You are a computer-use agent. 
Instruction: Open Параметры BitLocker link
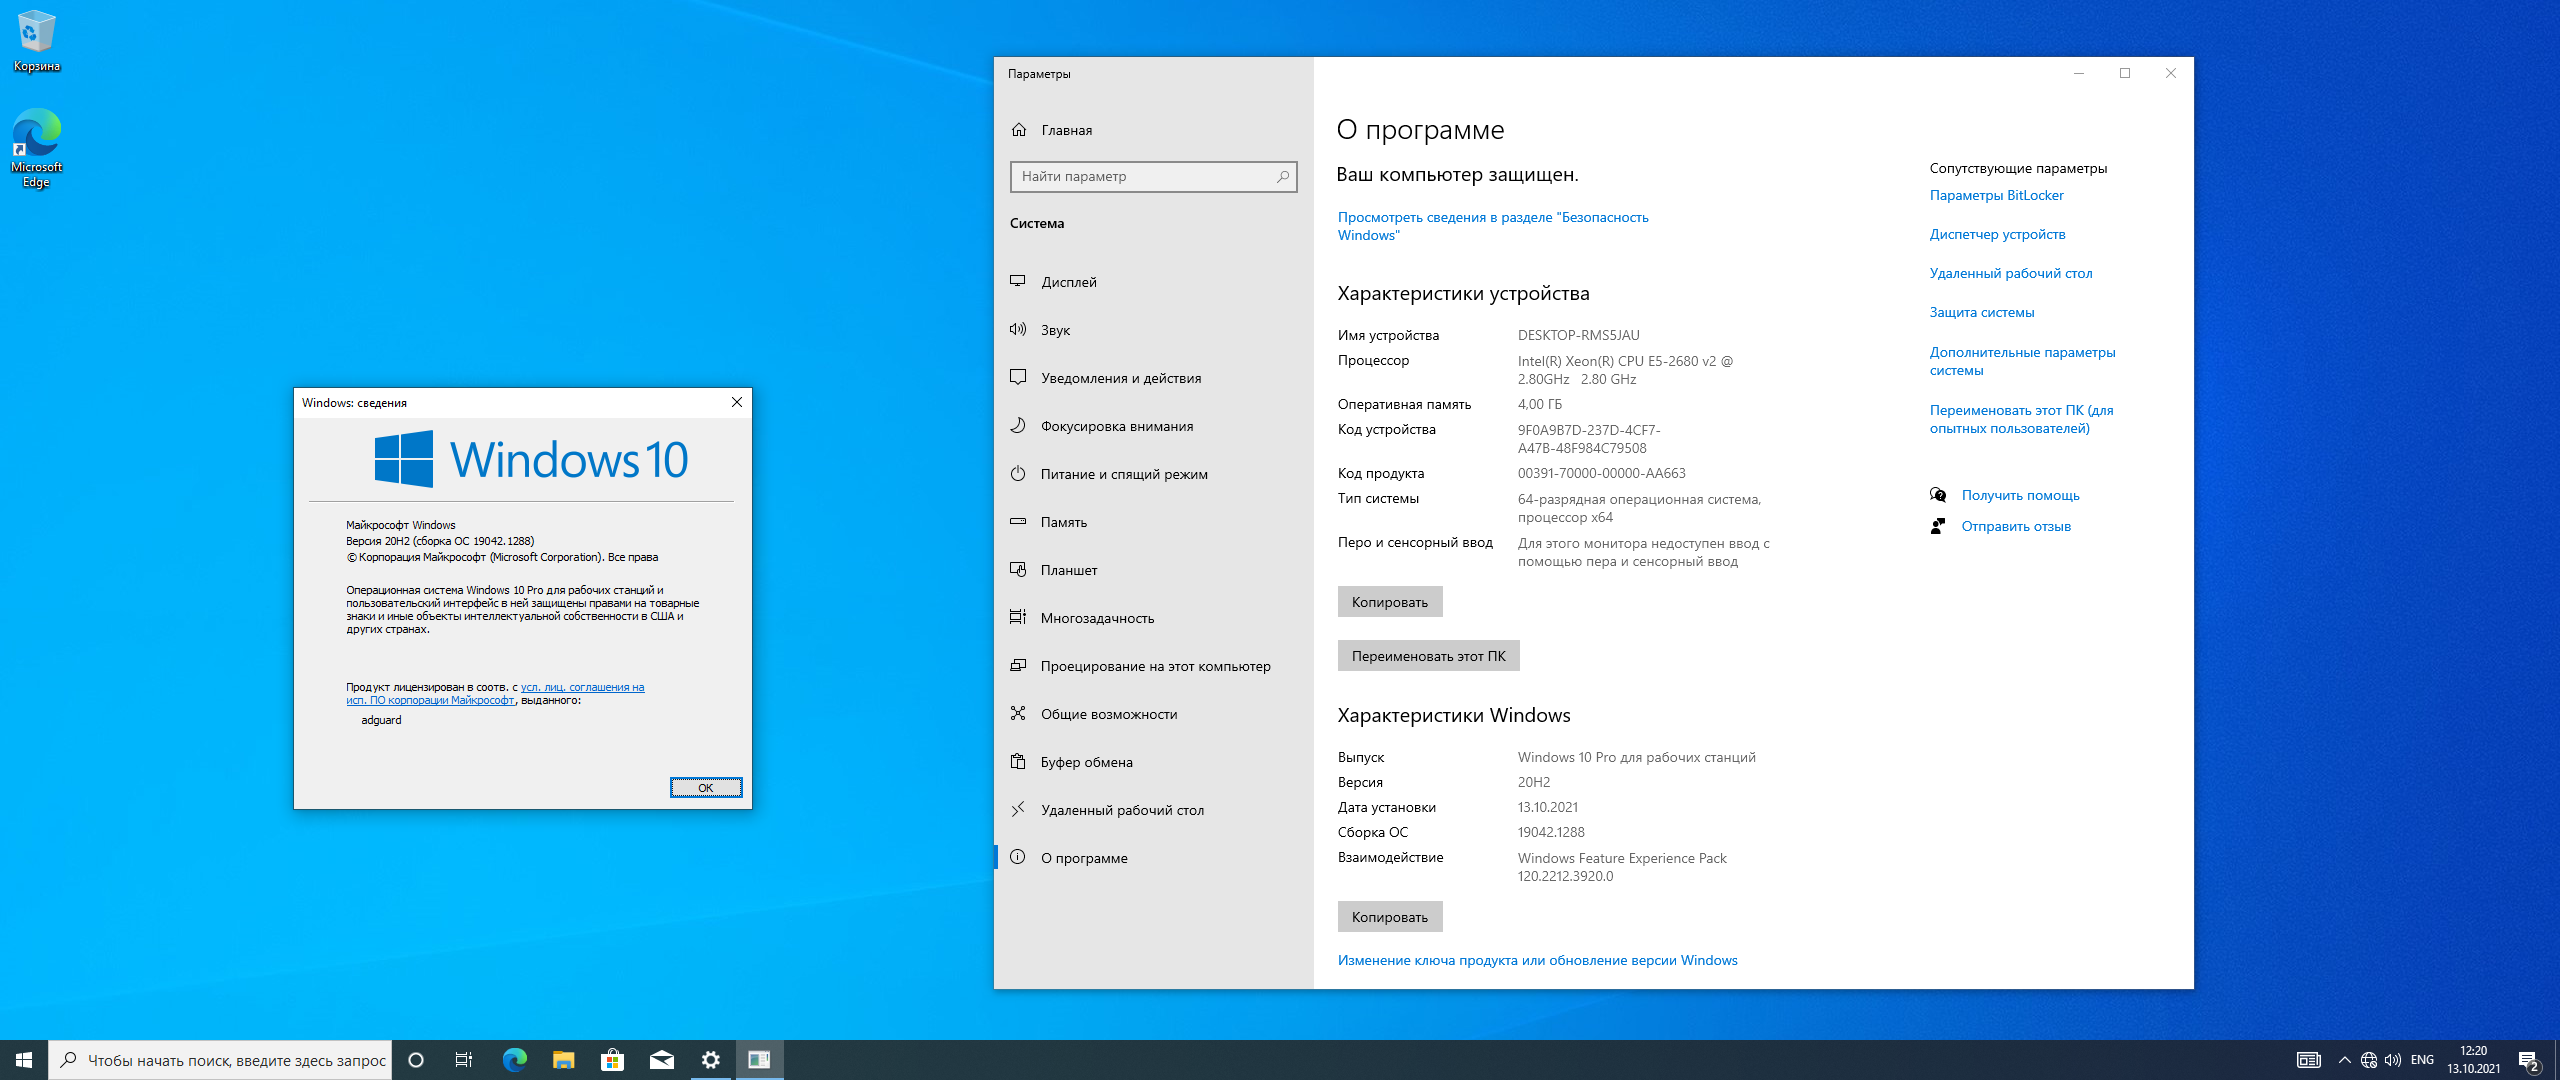tap(1996, 195)
